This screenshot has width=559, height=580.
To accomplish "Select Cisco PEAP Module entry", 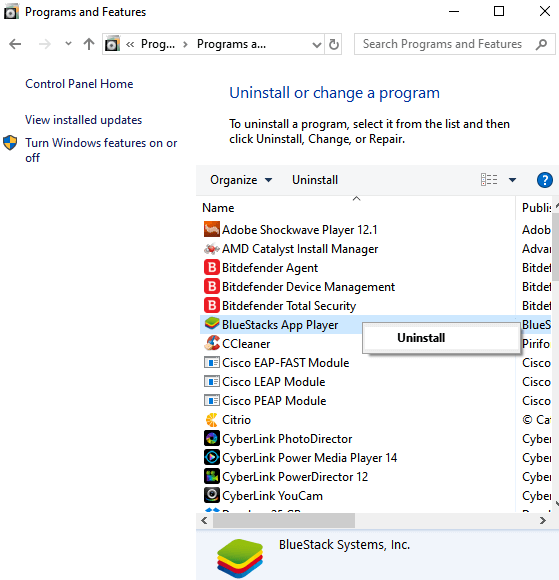I will [x=274, y=401].
